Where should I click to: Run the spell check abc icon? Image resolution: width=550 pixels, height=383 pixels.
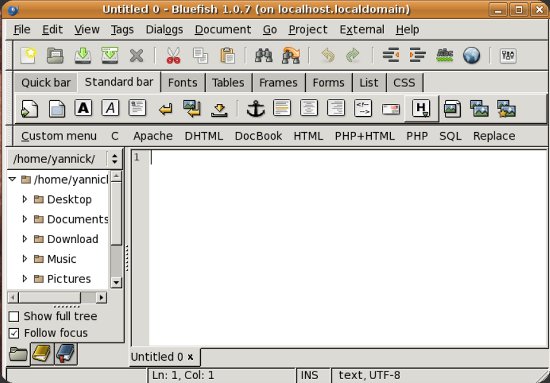tap(444, 55)
